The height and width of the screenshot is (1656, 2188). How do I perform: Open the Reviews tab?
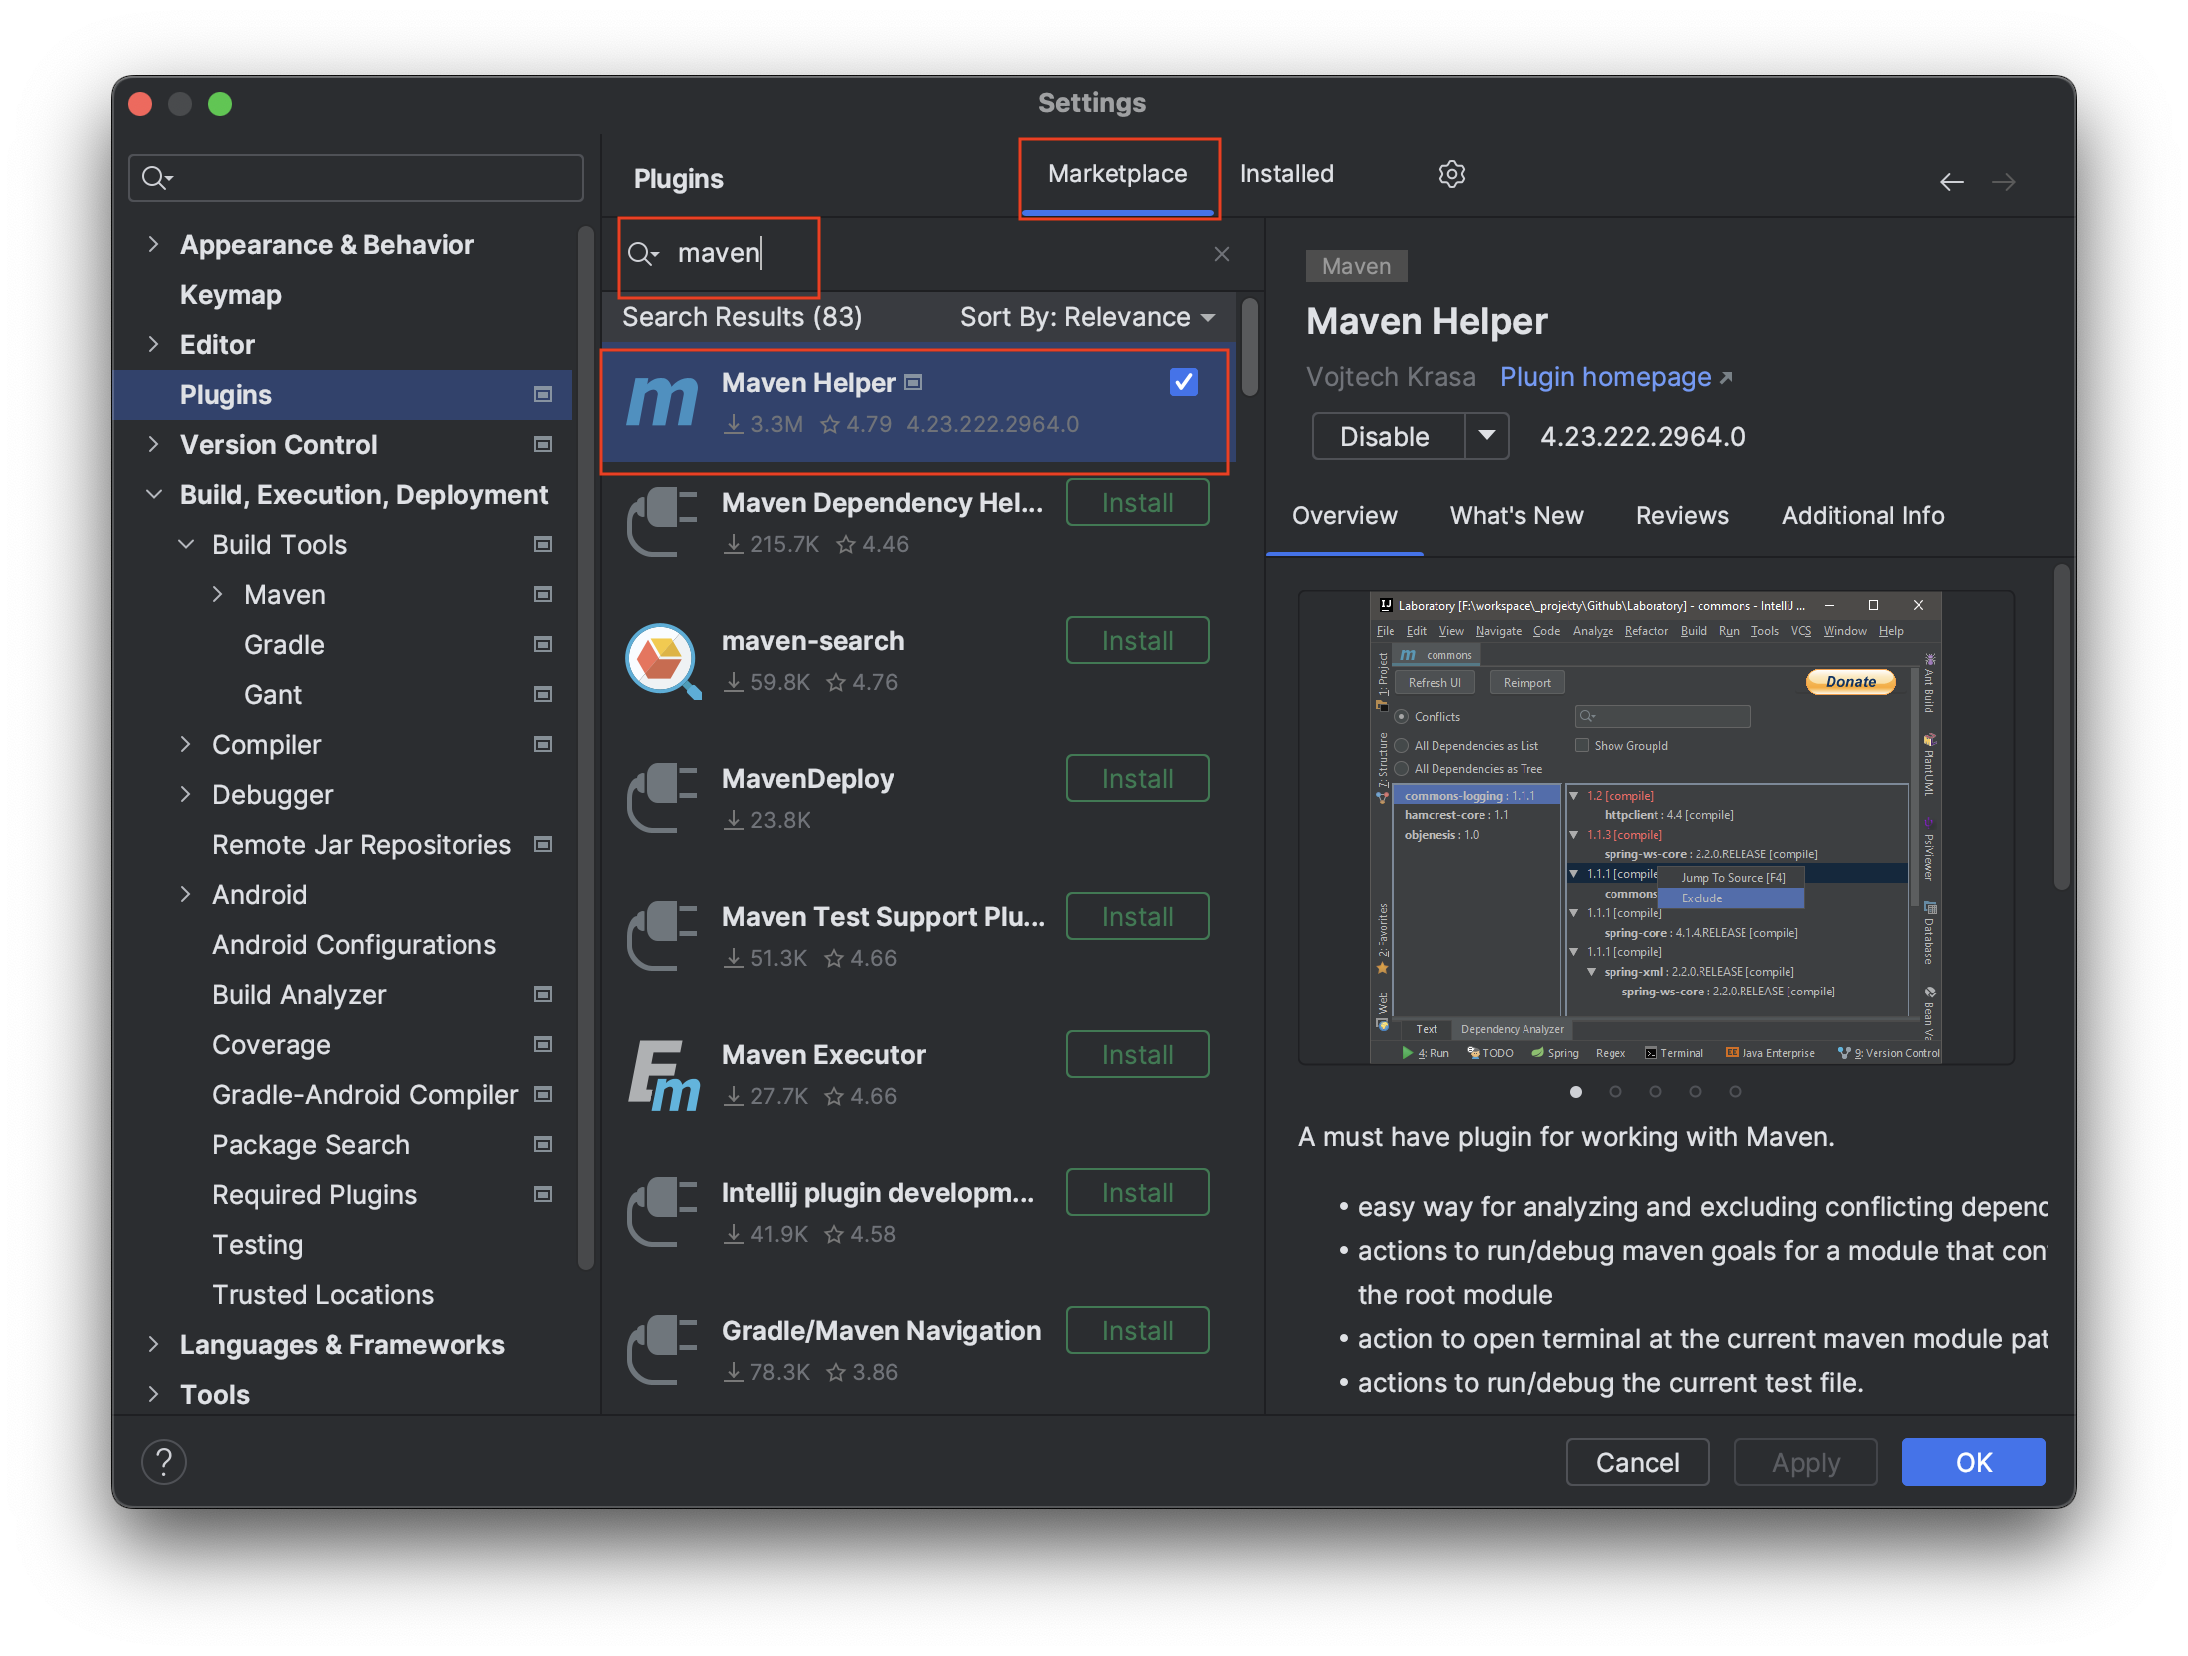pos(1681,516)
